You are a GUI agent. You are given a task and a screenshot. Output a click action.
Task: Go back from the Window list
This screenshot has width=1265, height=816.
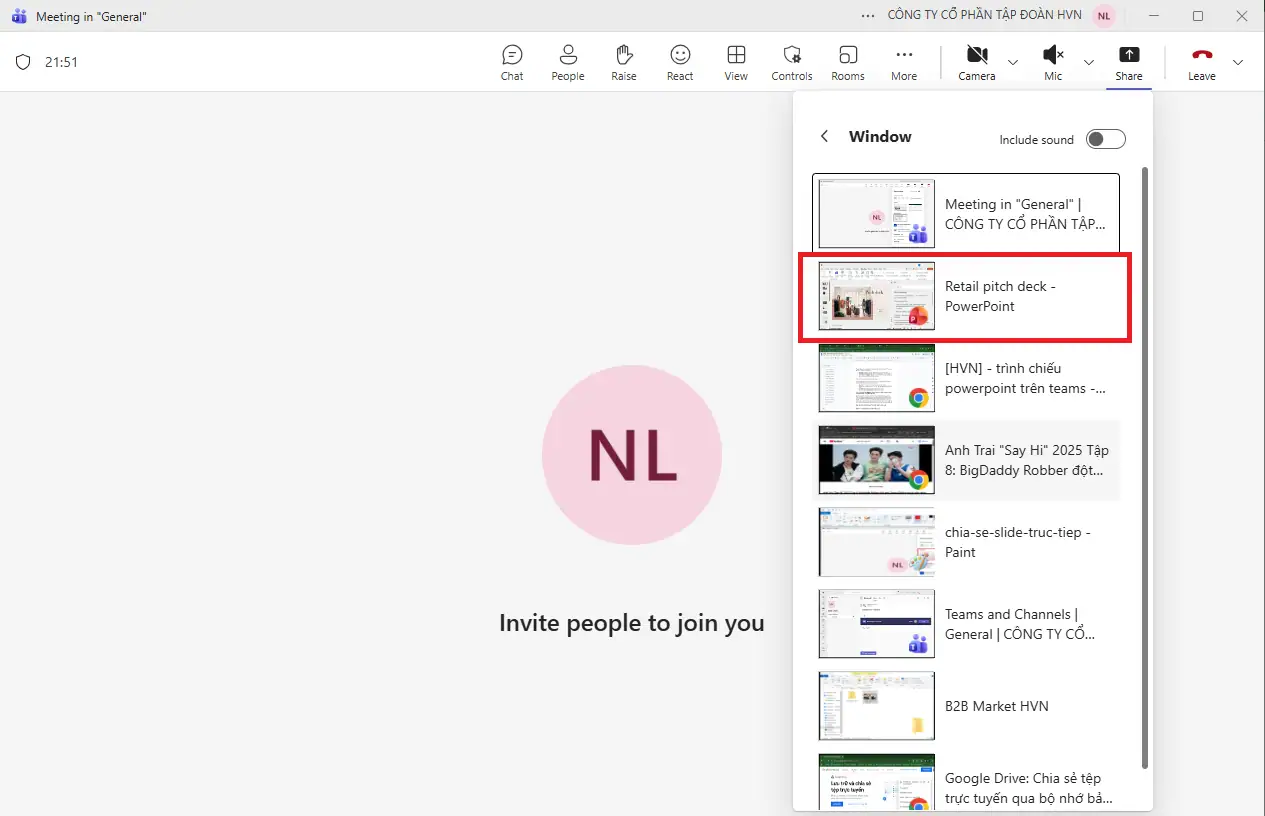click(x=825, y=137)
